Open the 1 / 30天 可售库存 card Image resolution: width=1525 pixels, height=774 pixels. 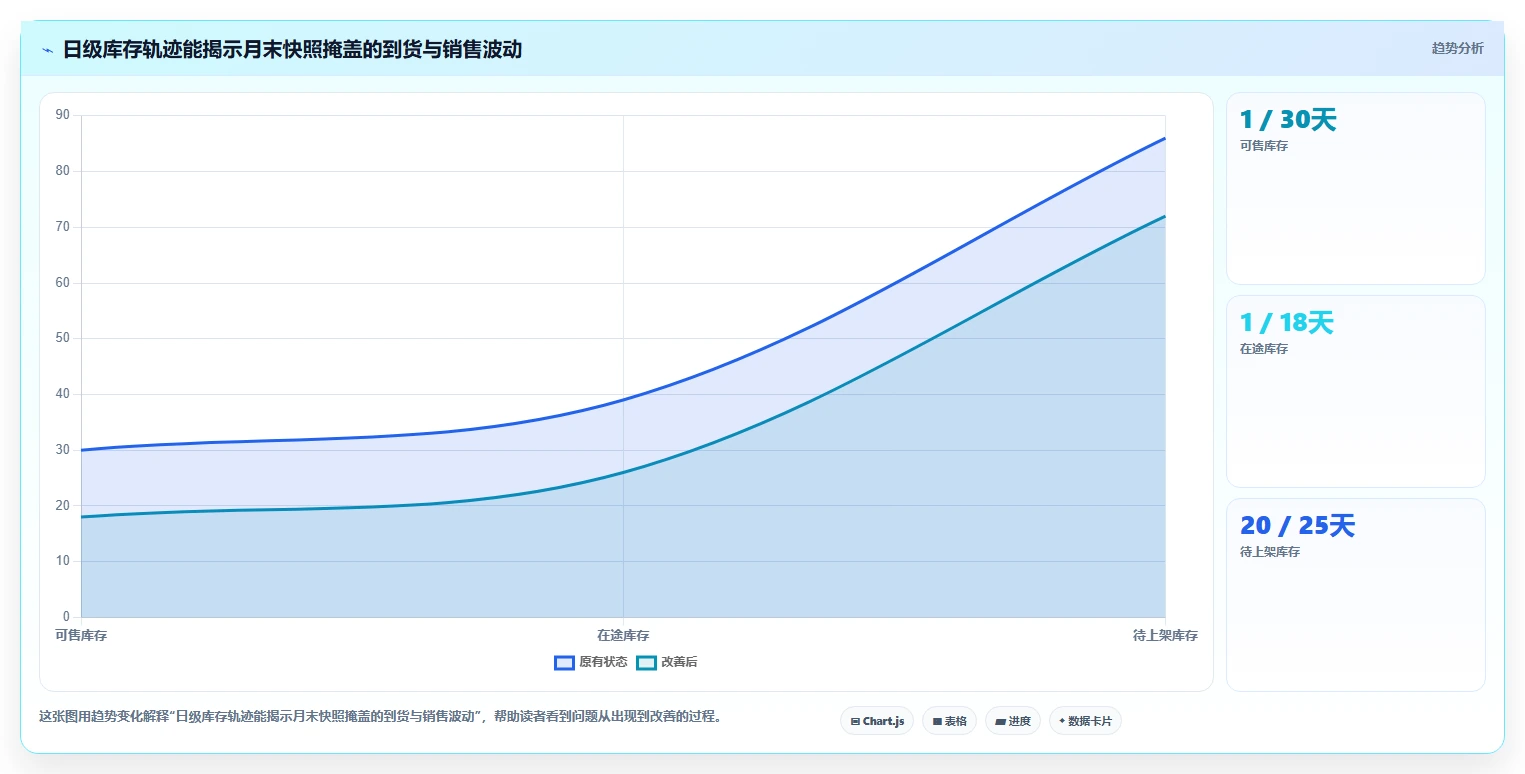tap(1355, 189)
